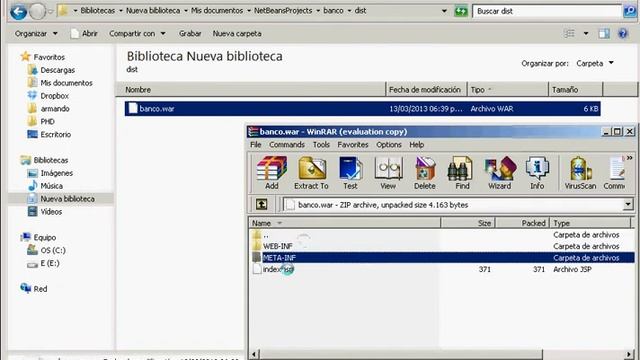Screen dimensions: 640x360
Task: Click WinRAR horizontal scrollbar right arrow
Action: (629, 354)
